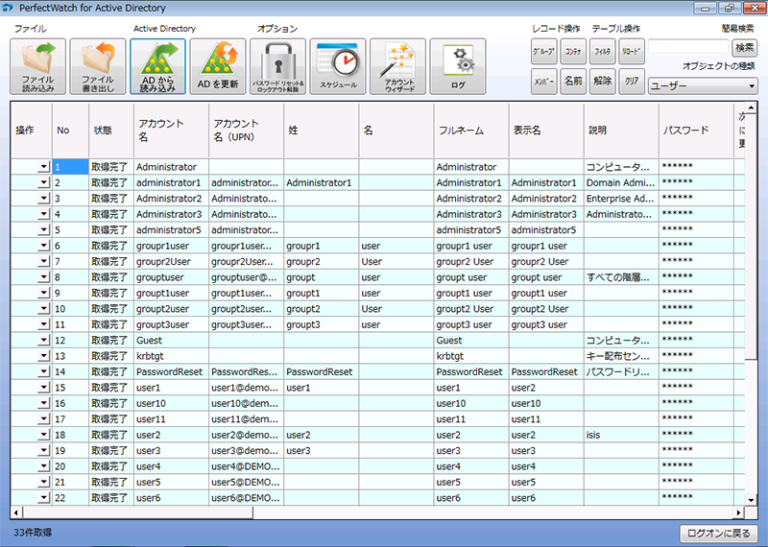768x547 pixels.
Task: Click the 検索 search button
Action: pos(745,47)
